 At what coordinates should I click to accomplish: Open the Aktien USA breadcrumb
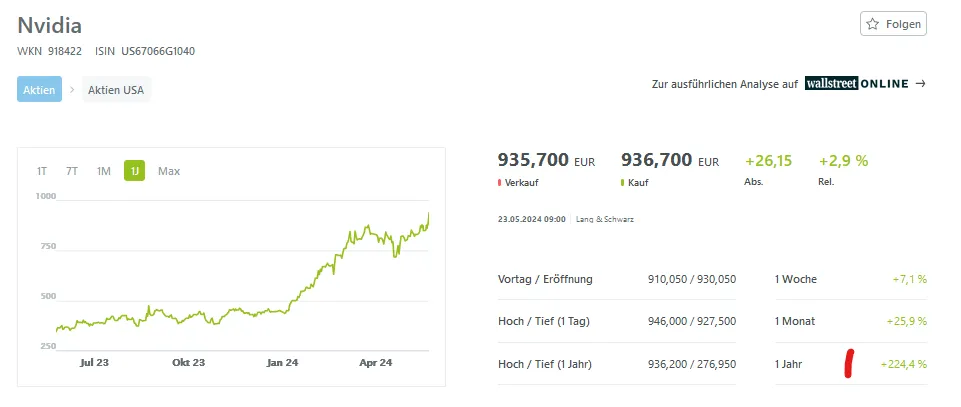point(116,89)
